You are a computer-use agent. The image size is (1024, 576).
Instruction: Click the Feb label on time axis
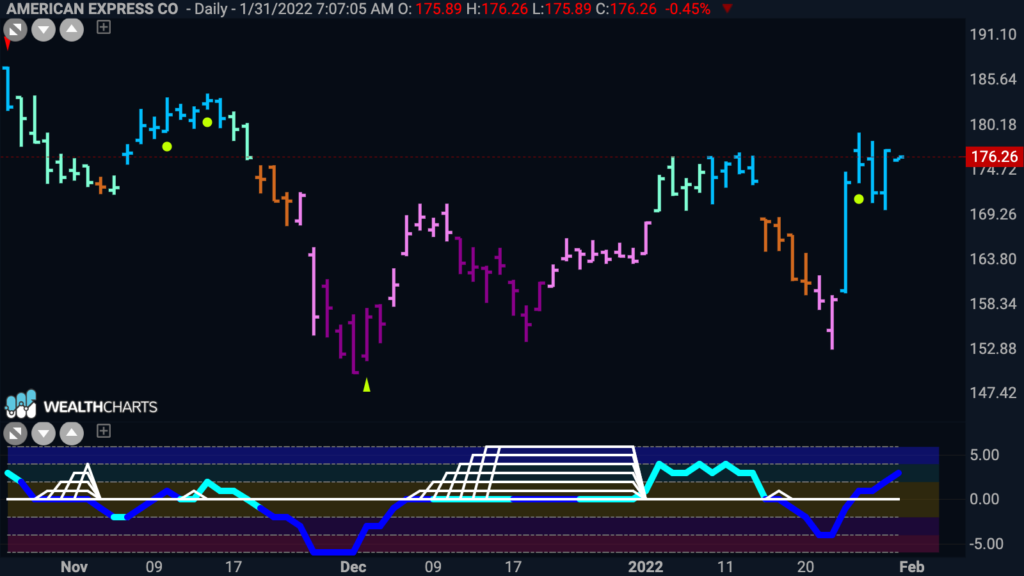[912, 567]
